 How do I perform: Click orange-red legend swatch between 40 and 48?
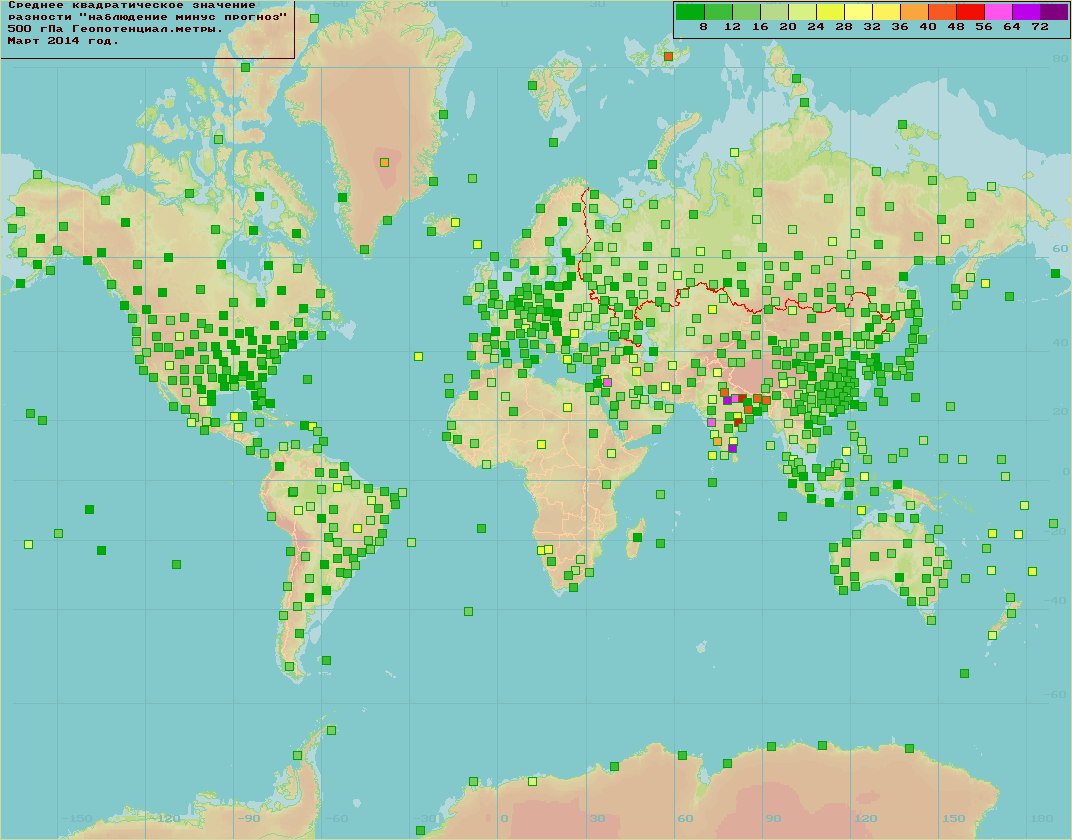[942, 12]
